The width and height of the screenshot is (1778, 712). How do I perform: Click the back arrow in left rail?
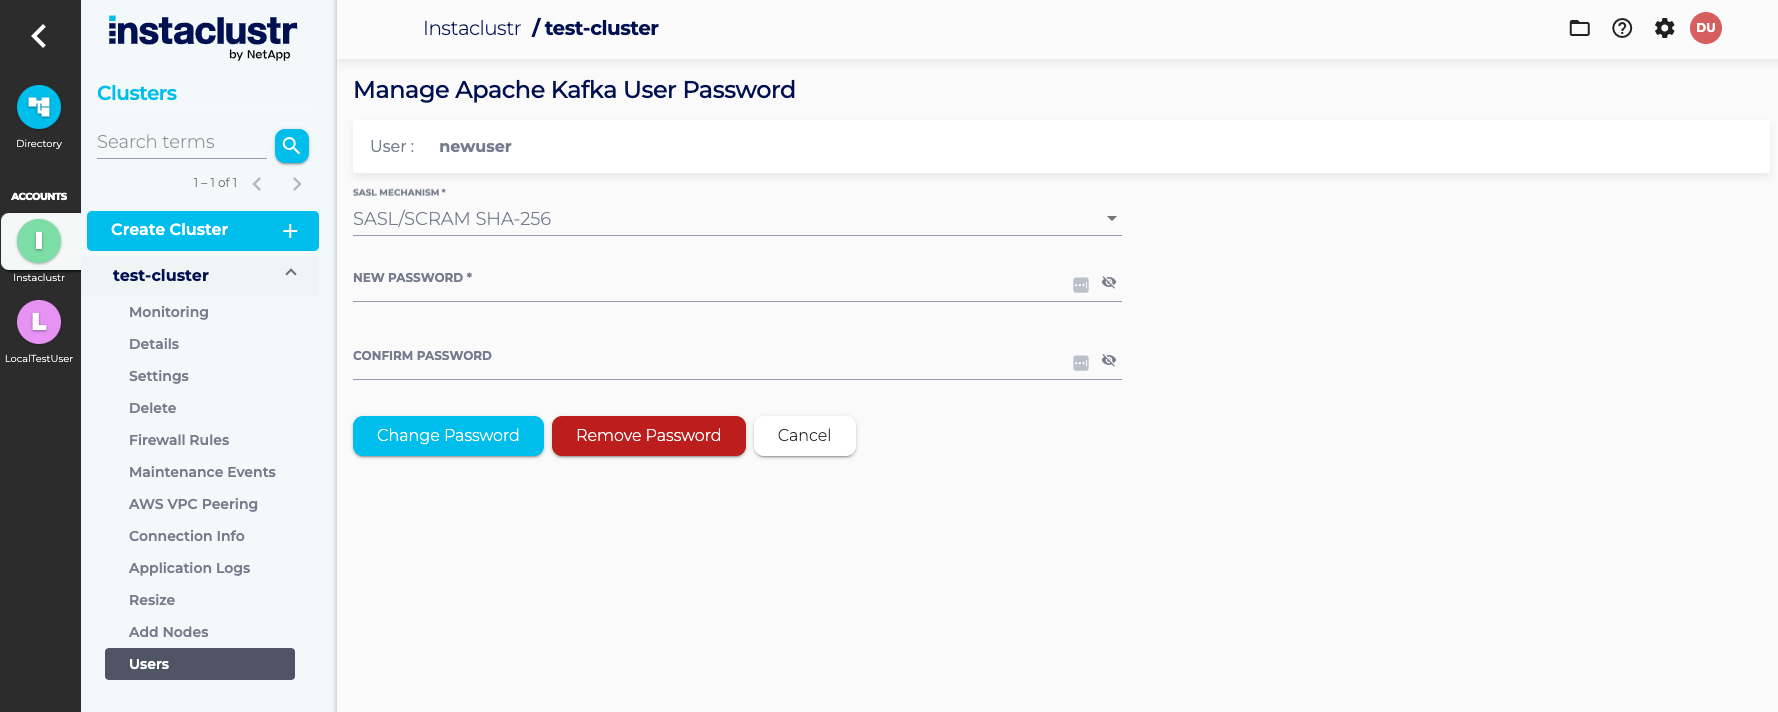click(39, 37)
